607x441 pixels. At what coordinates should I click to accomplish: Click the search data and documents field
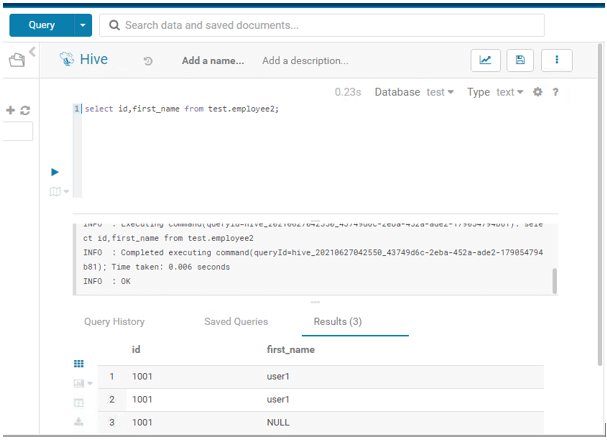pos(322,24)
